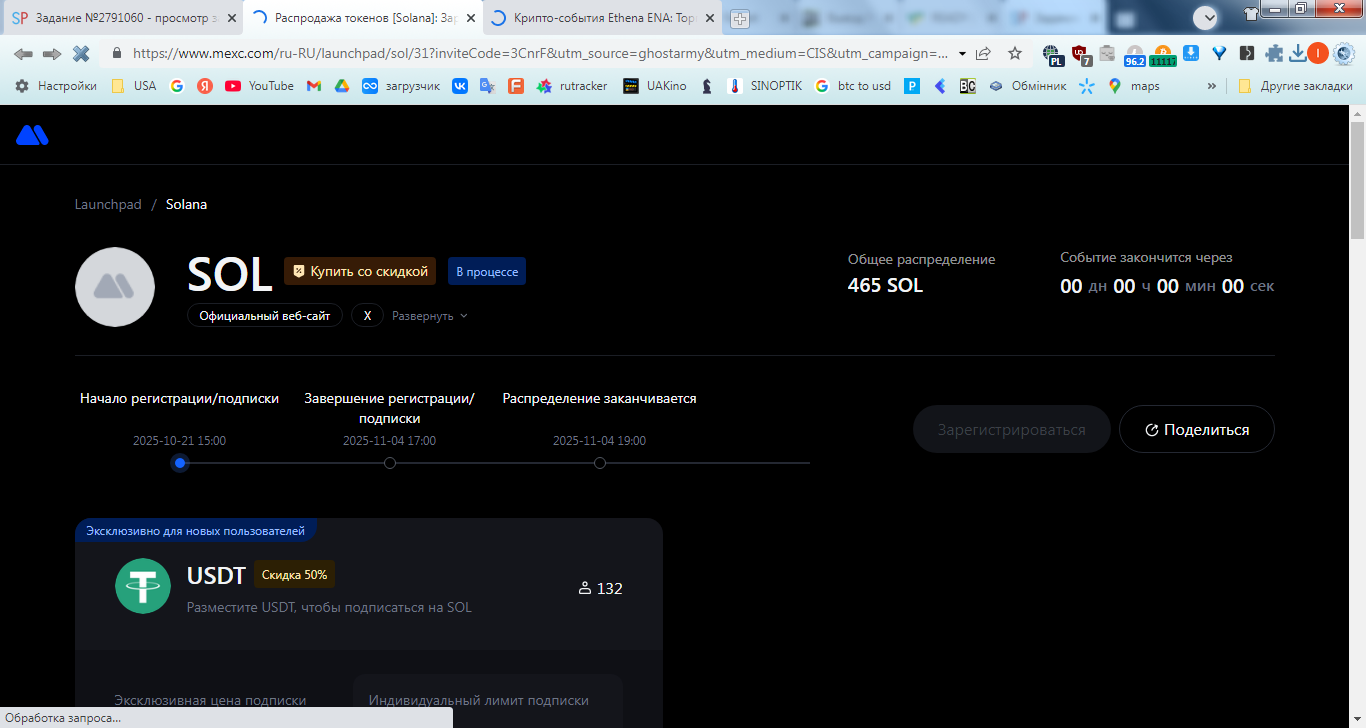Open the PL globe proxy extension
This screenshot has width=1366, height=728.
click(x=1051, y=55)
